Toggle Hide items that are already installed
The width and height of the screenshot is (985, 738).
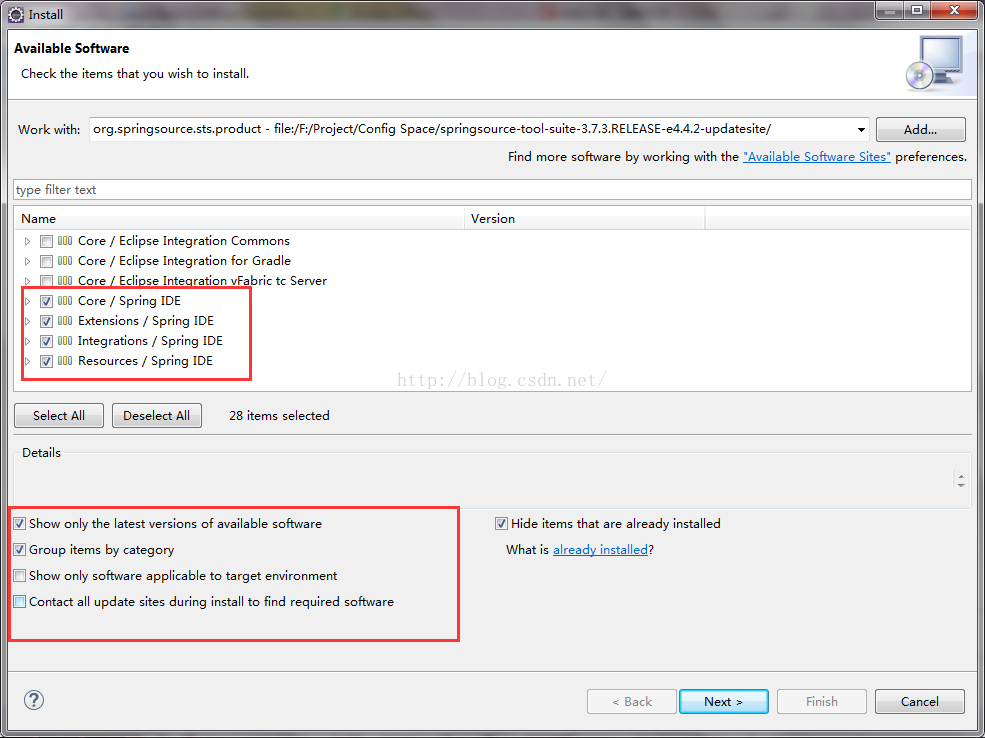[501, 524]
